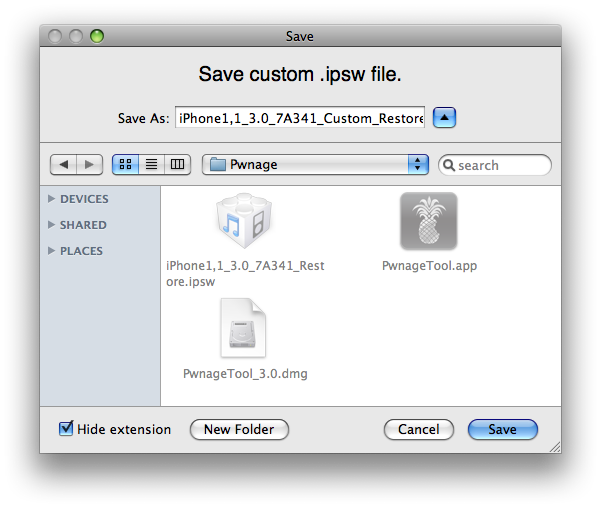Uncheck the Hide extension checkbox

click(67, 429)
